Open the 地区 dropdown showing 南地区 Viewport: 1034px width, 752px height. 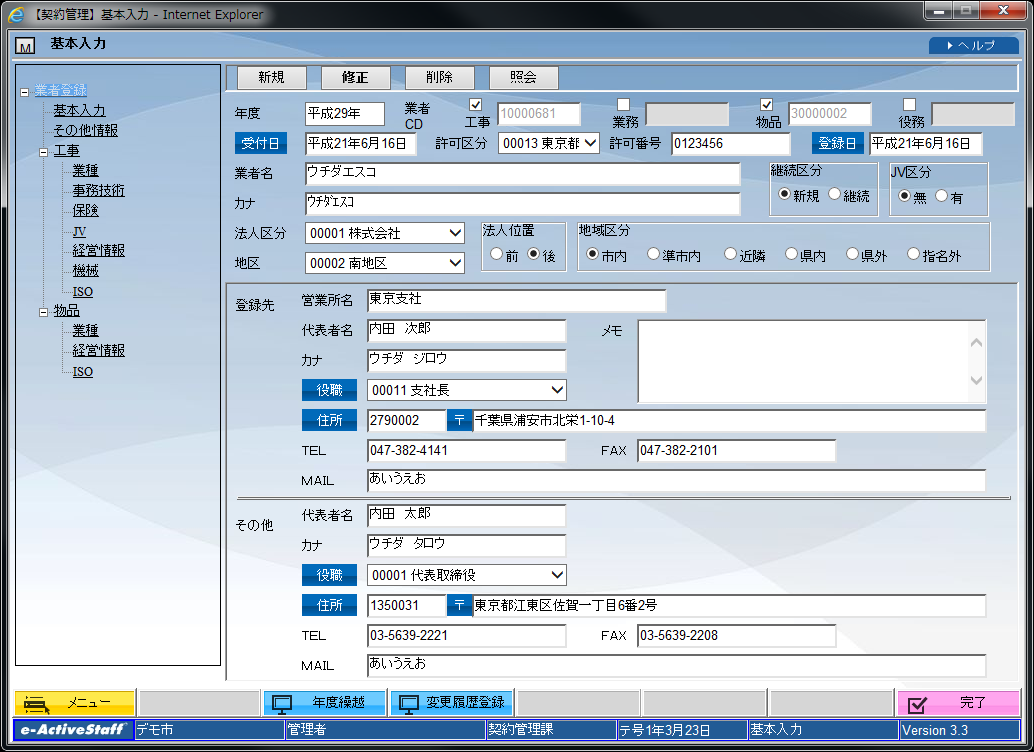point(384,263)
